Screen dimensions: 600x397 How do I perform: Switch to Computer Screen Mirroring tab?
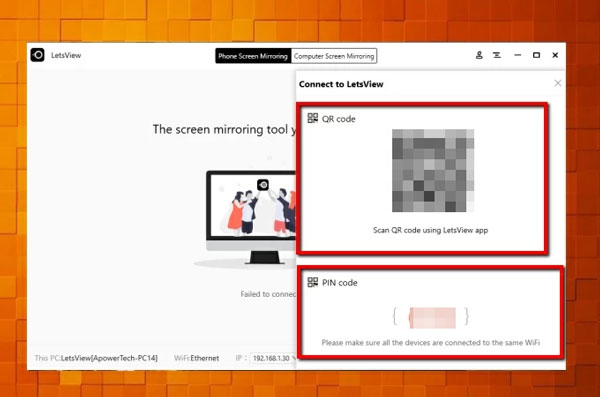pyautogui.click(x=334, y=56)
